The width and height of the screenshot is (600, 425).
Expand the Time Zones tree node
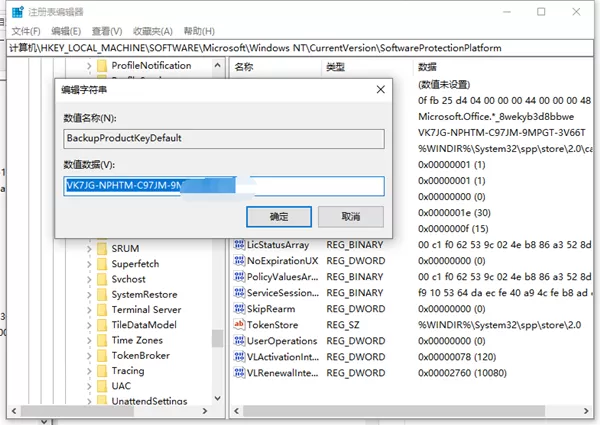[89, 340]
